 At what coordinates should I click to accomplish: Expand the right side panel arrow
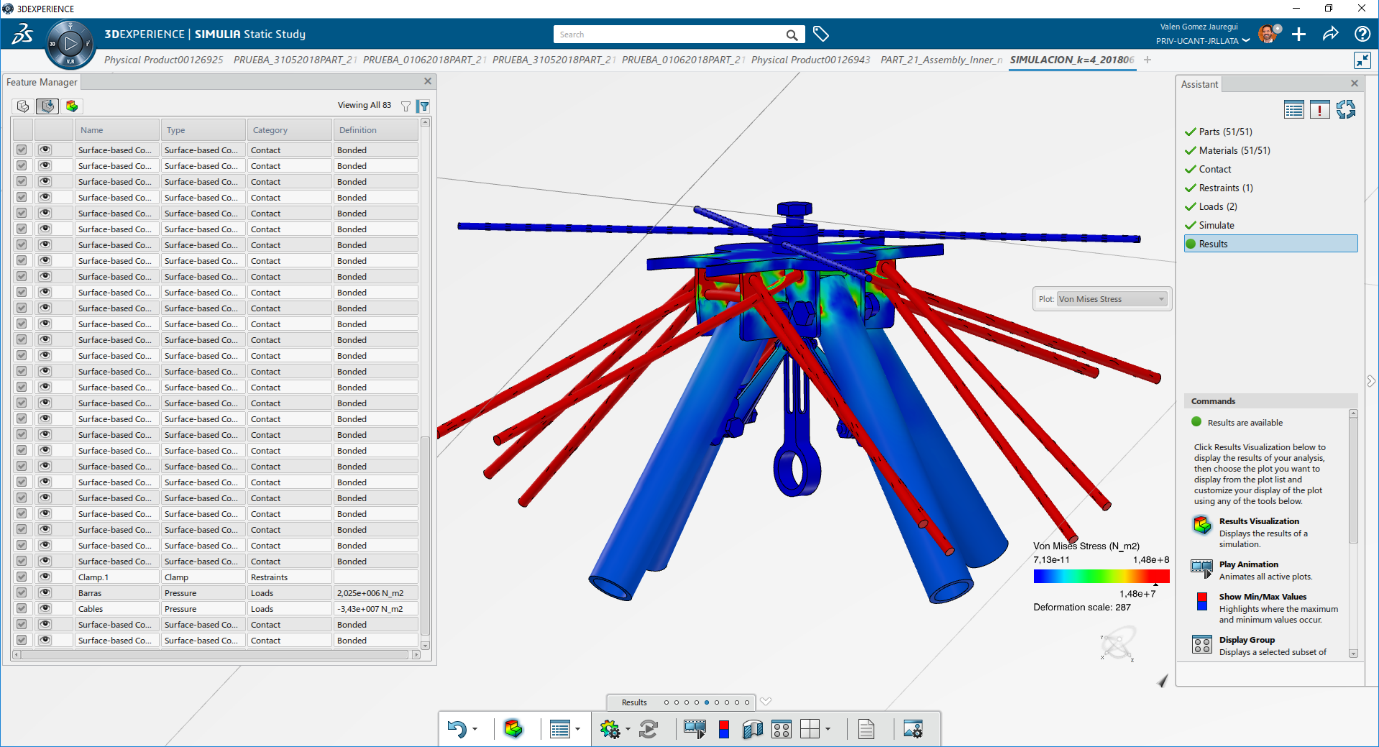coord(1370,380)
